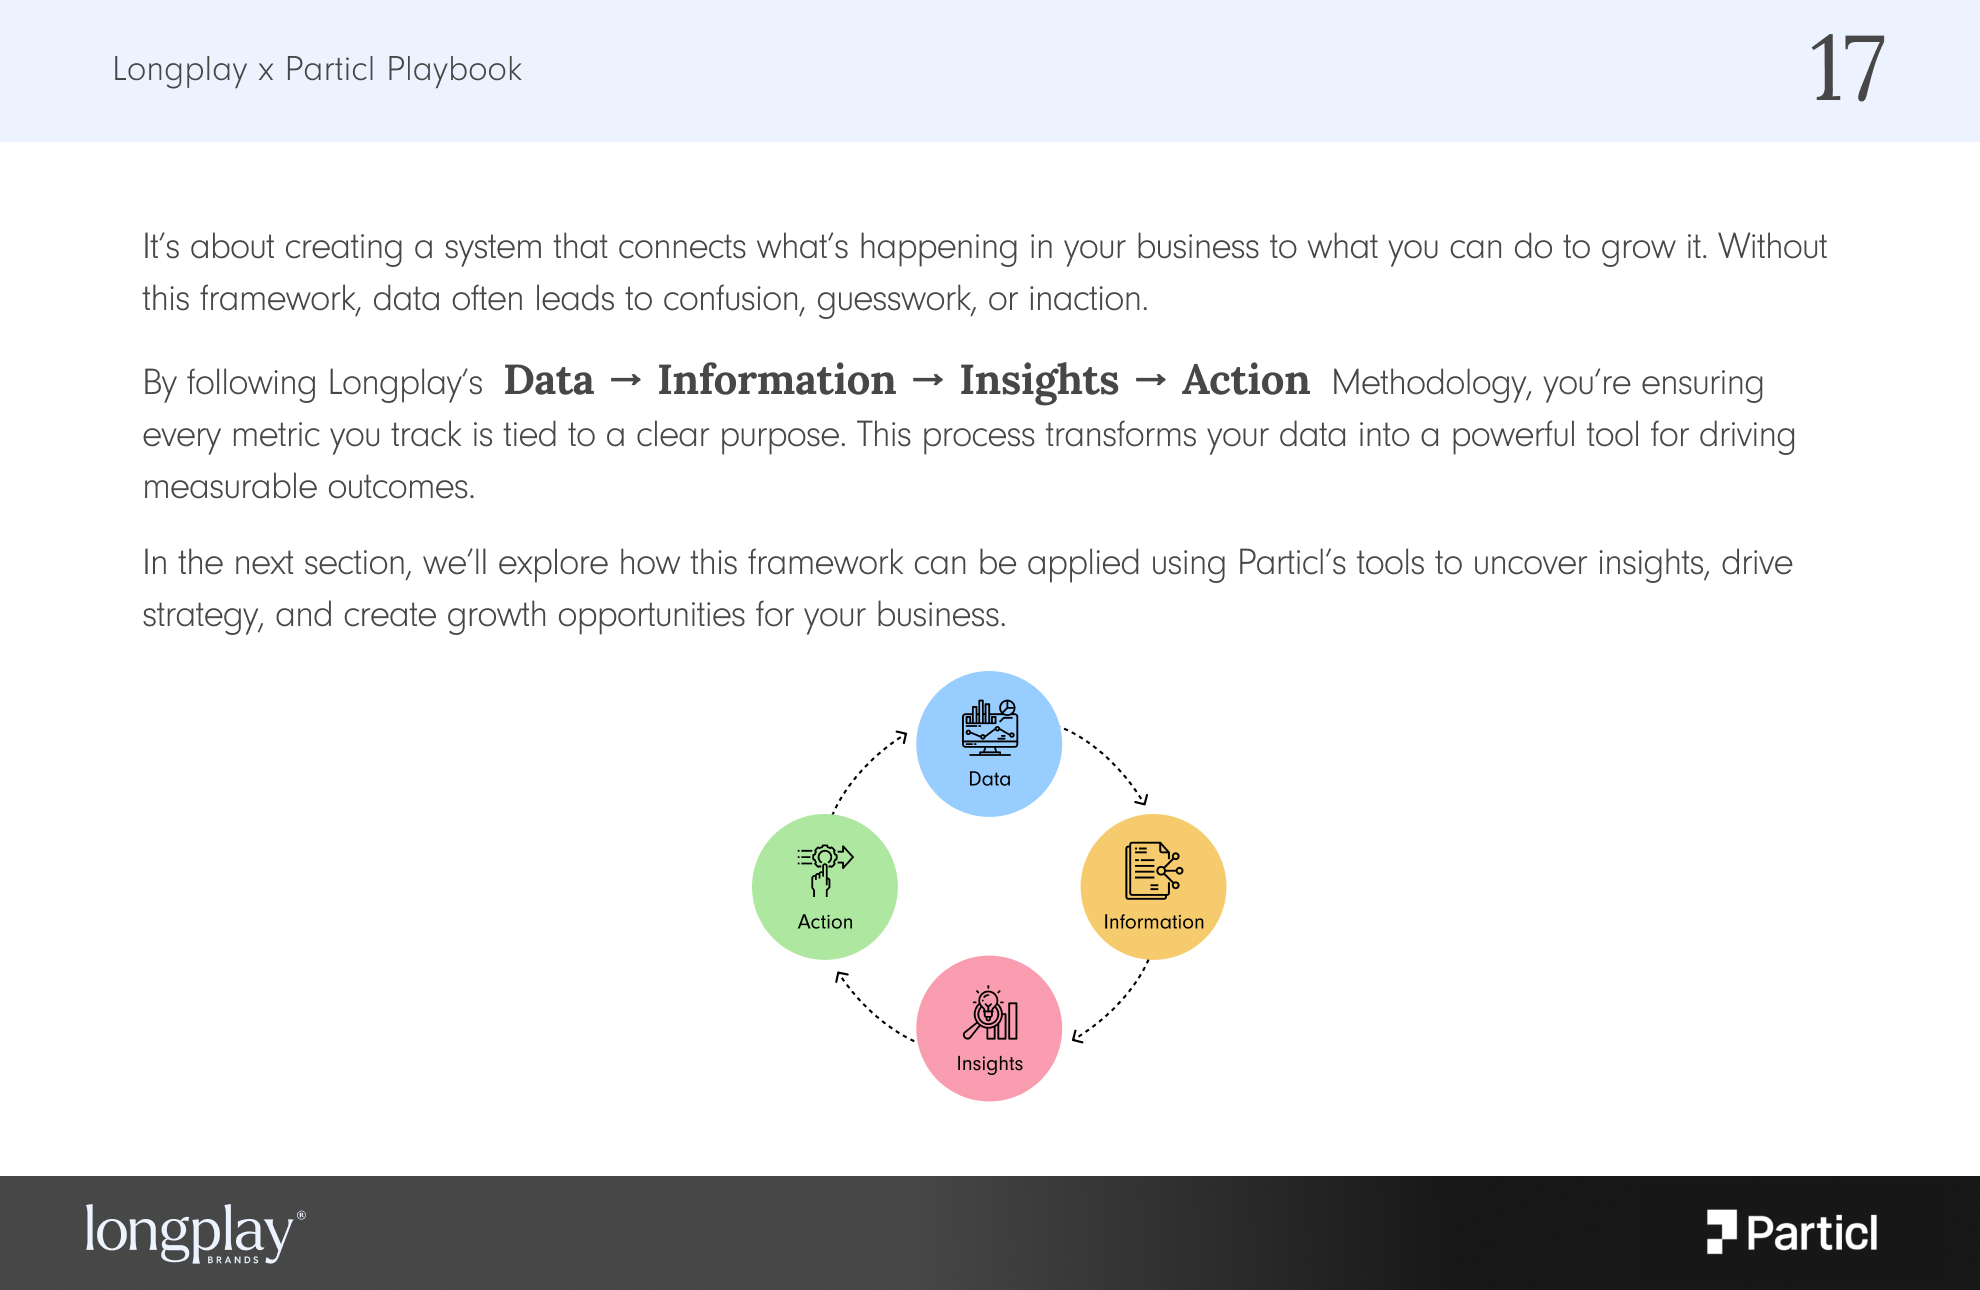Click the Longplay x Particl Playbook header
The image size is (1980, 1290).
coord(317,69)
